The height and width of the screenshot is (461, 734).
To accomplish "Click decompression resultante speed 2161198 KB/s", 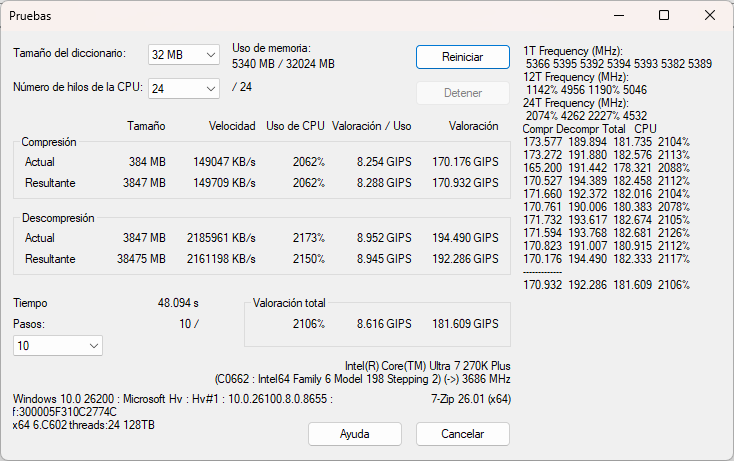I will tap(221, 259).
